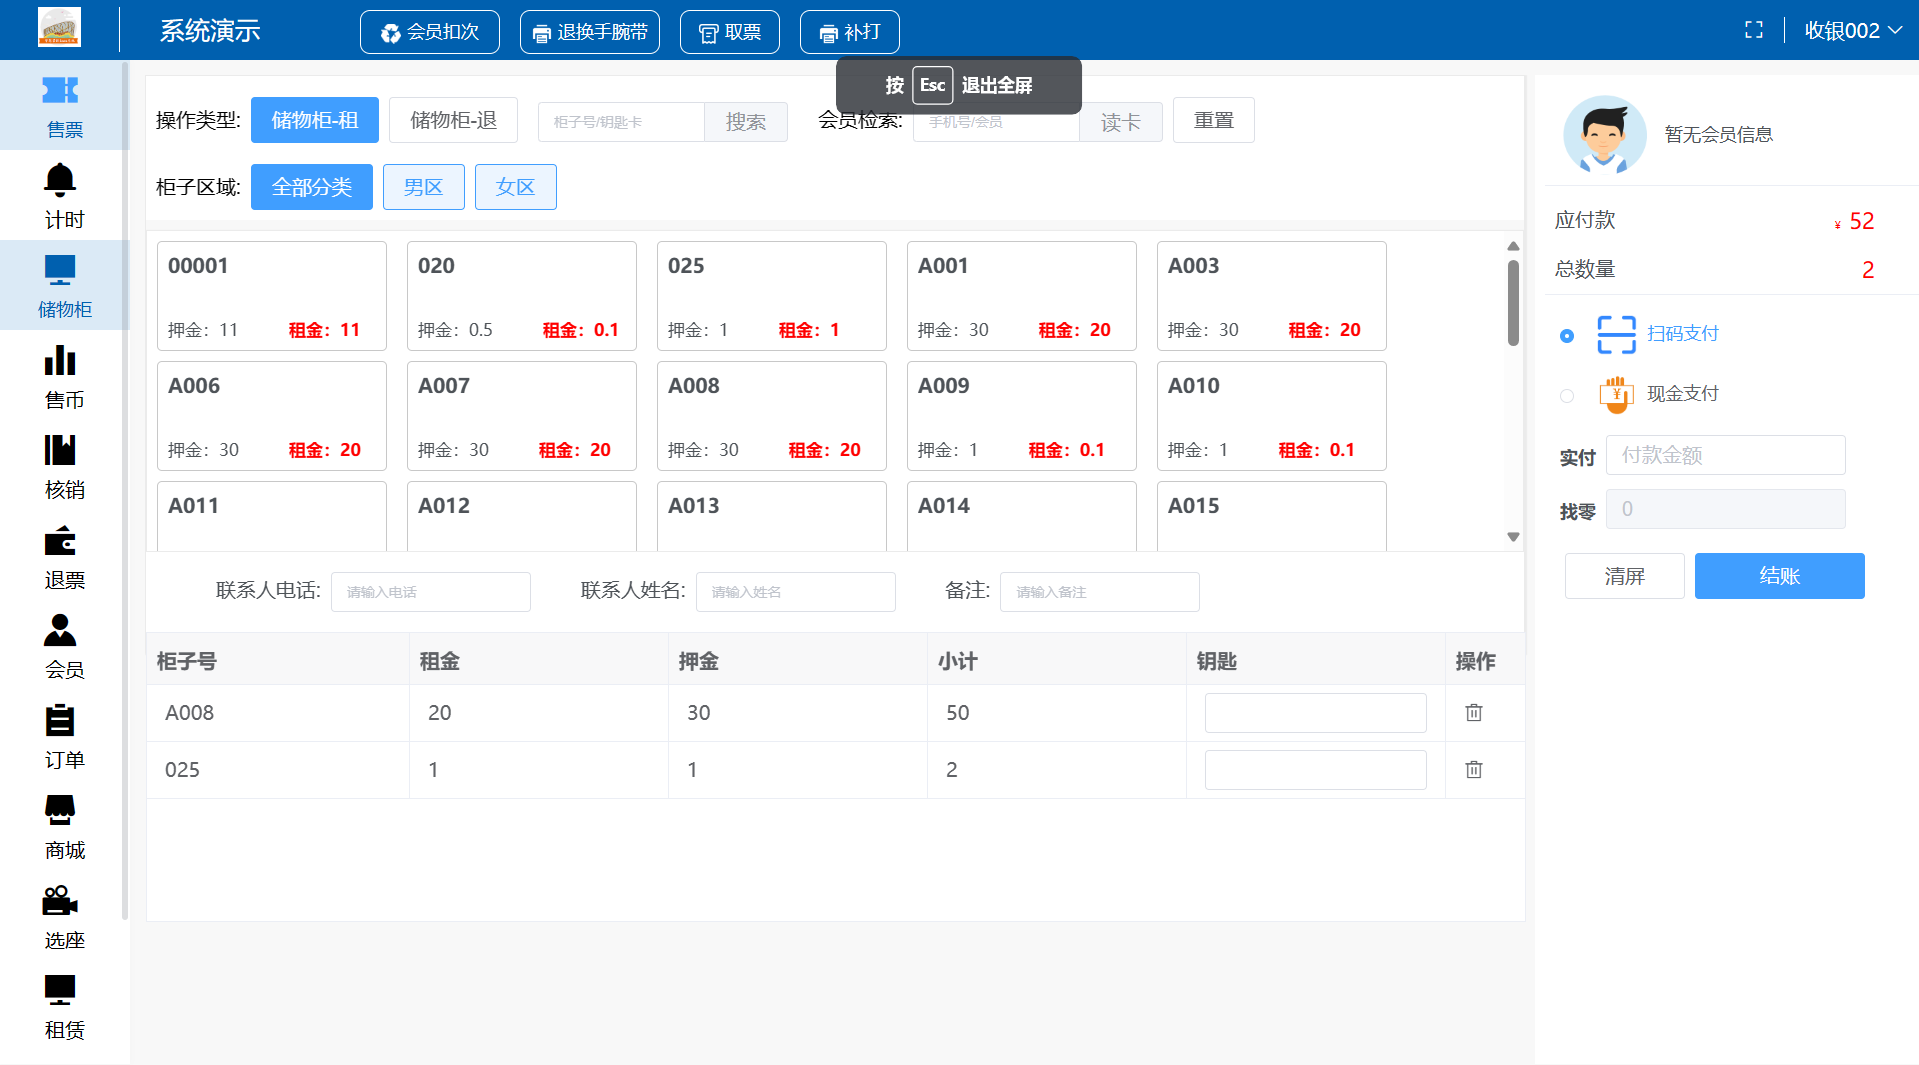Filter lockers by 男区 area
This screenshot has width=1919, height=1065.
coord(423,187)
